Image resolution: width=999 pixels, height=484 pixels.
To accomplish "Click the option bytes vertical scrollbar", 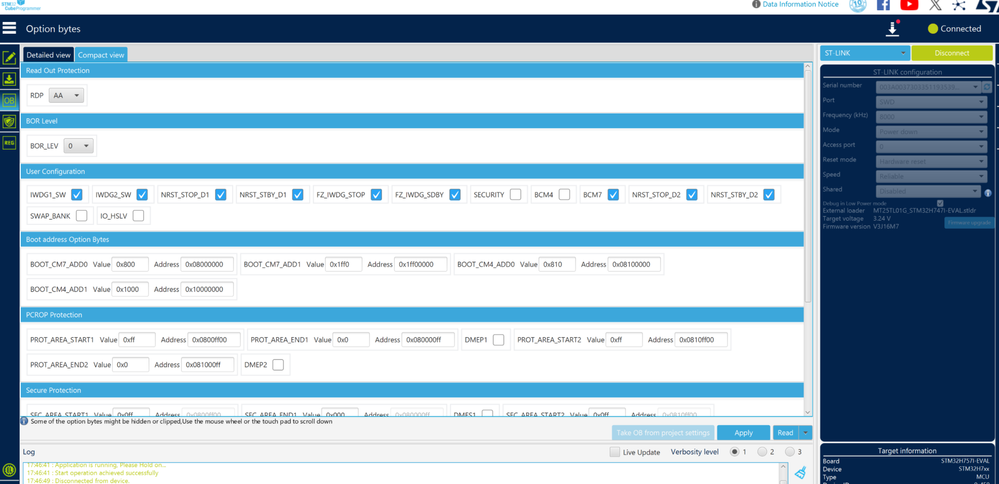I will 808,185.
